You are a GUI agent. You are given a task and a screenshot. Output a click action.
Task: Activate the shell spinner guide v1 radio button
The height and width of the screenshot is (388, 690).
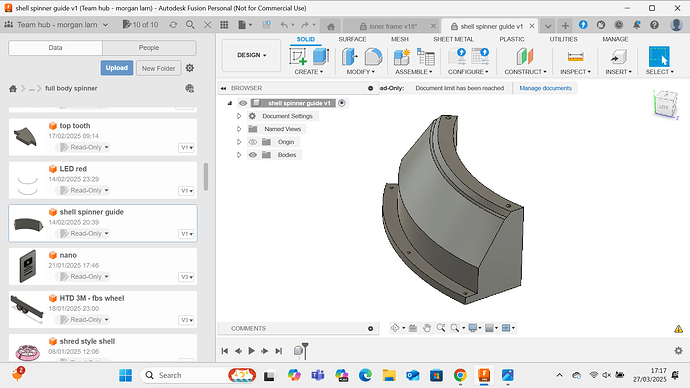tap(342, 103)
